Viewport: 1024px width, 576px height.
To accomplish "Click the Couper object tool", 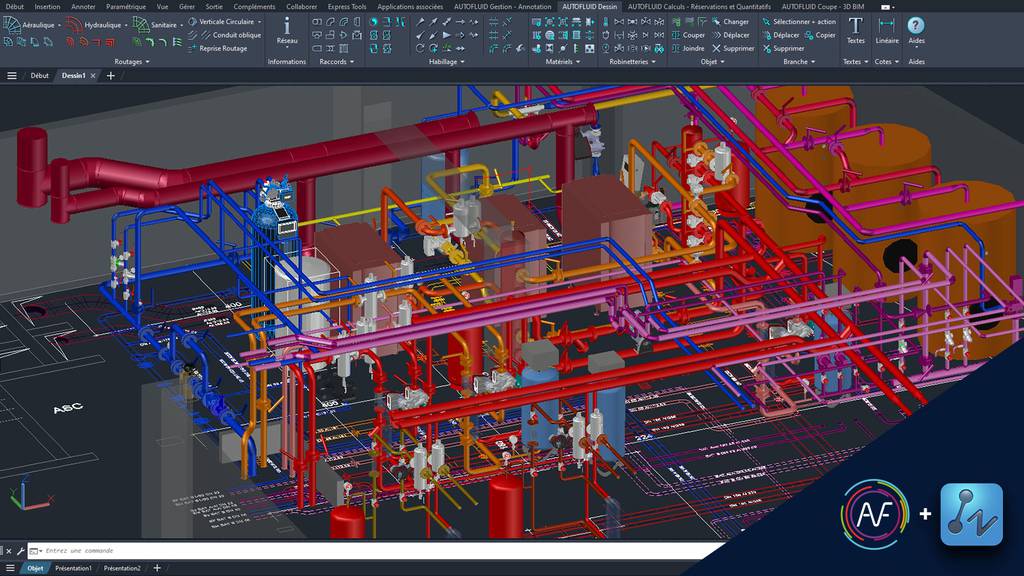I will click(x=688, y=35).
